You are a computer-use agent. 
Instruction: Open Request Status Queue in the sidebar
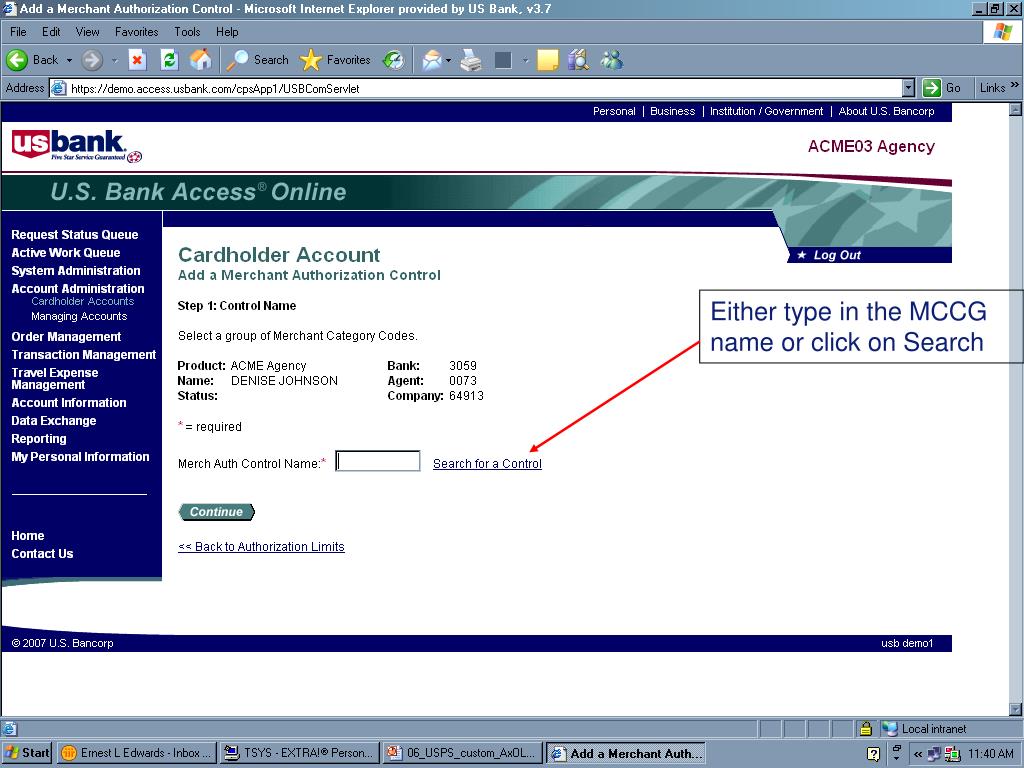(74, 234)
